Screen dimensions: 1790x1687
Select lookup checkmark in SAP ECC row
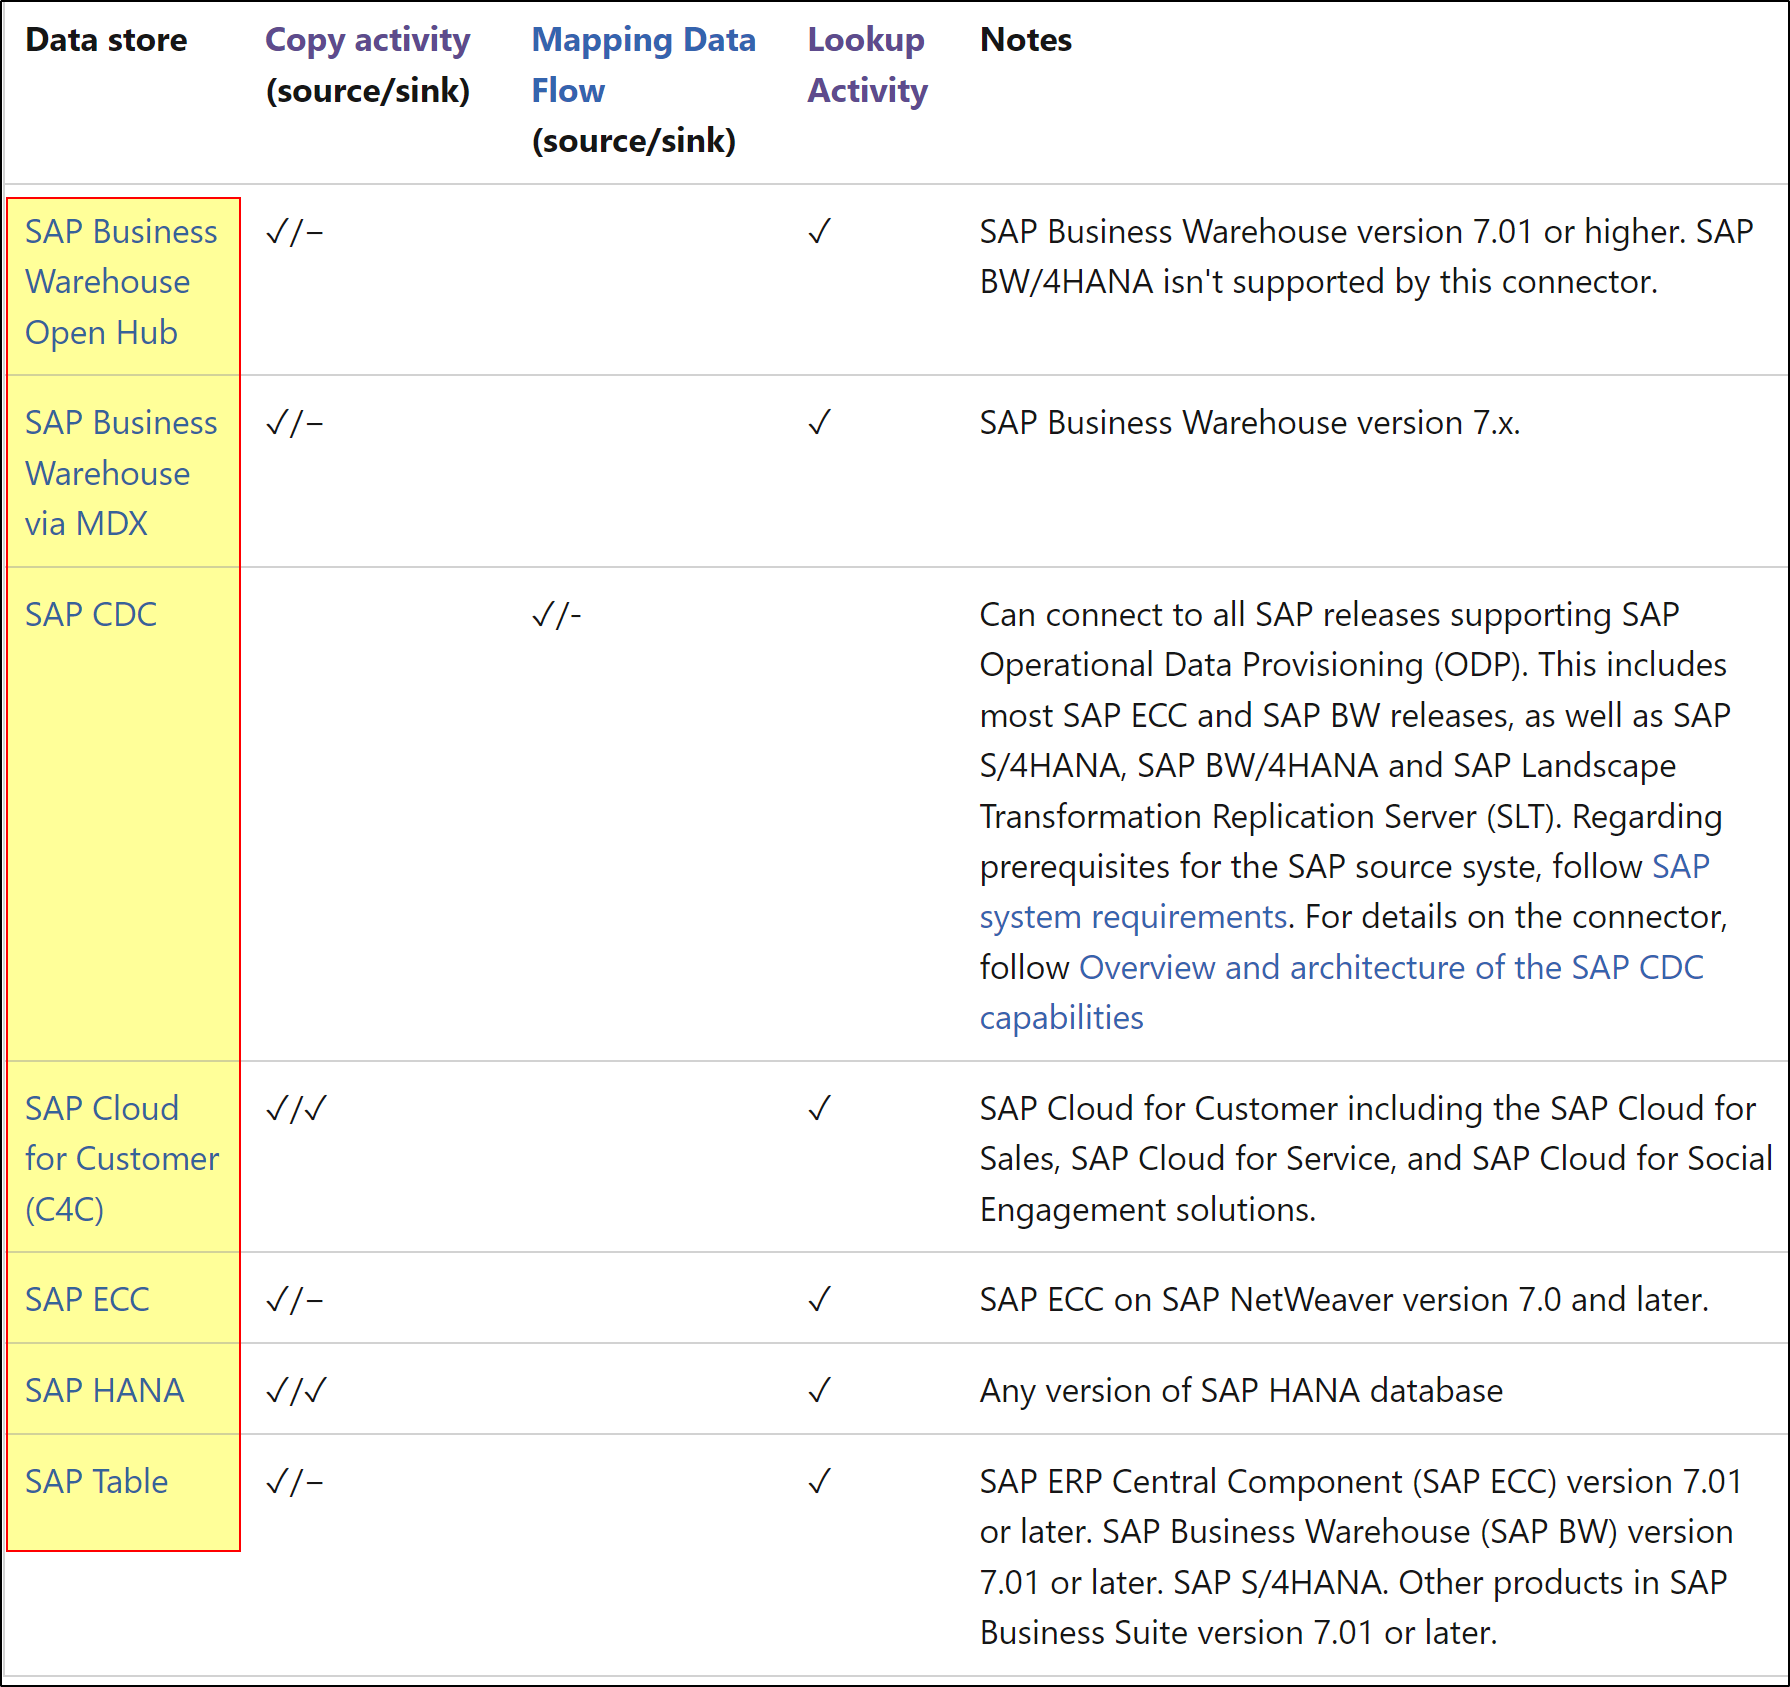(x=819, y=1300)
